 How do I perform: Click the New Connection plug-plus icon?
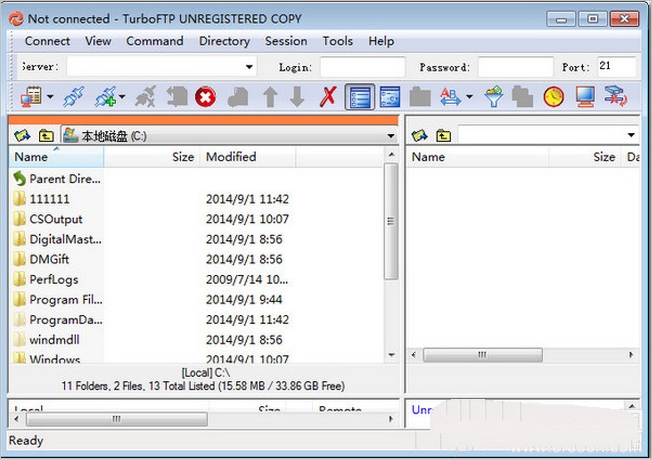pos(105,97)
